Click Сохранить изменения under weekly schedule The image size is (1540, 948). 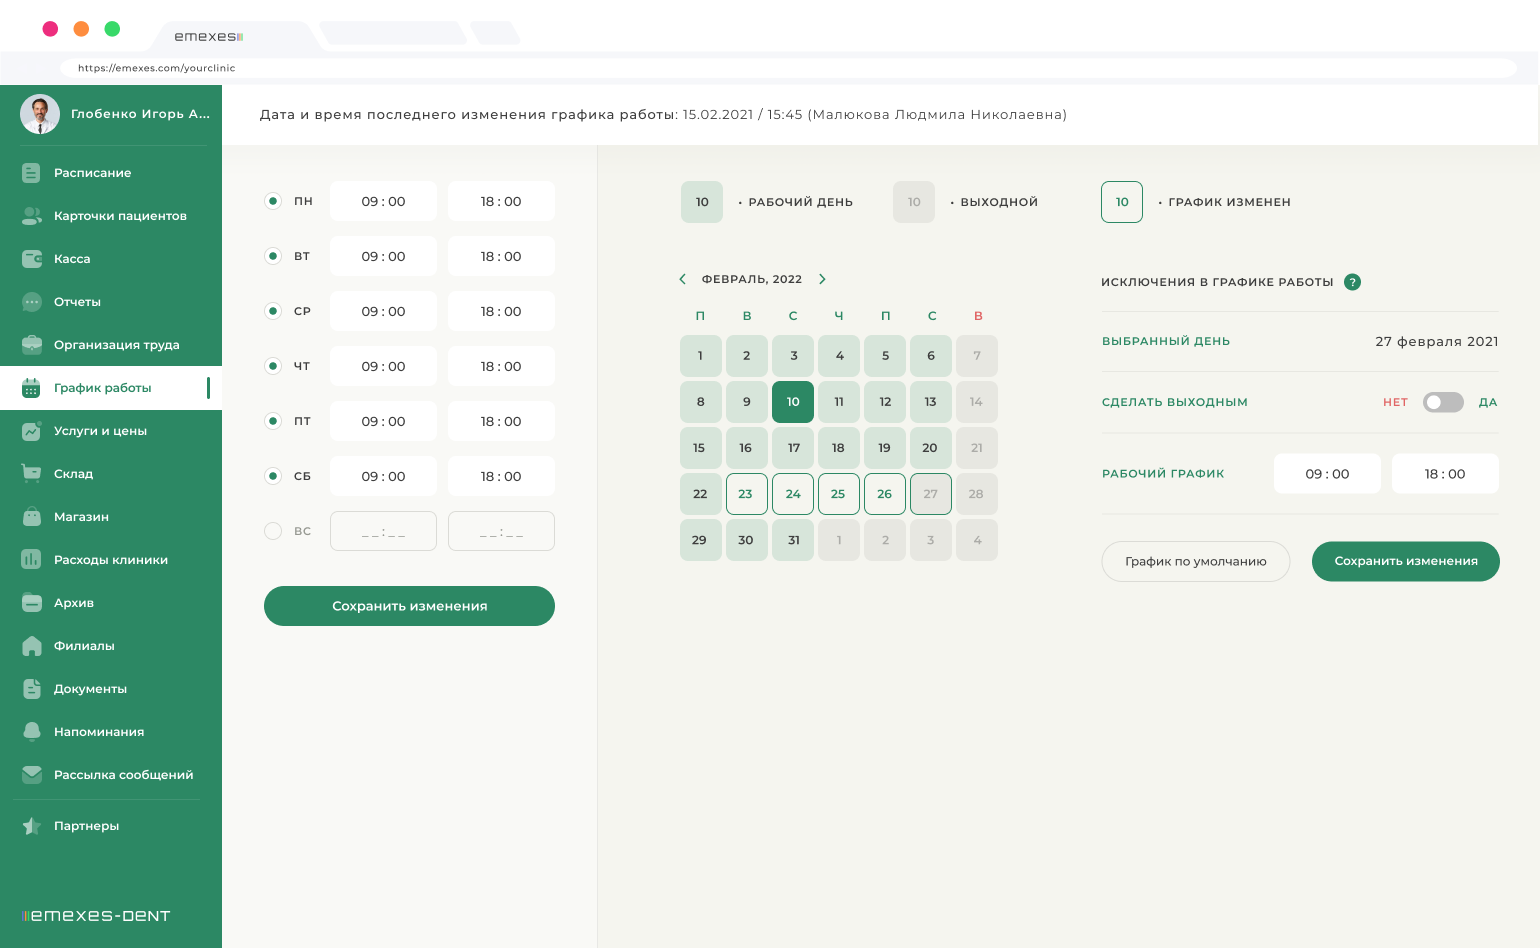(409, 606)
